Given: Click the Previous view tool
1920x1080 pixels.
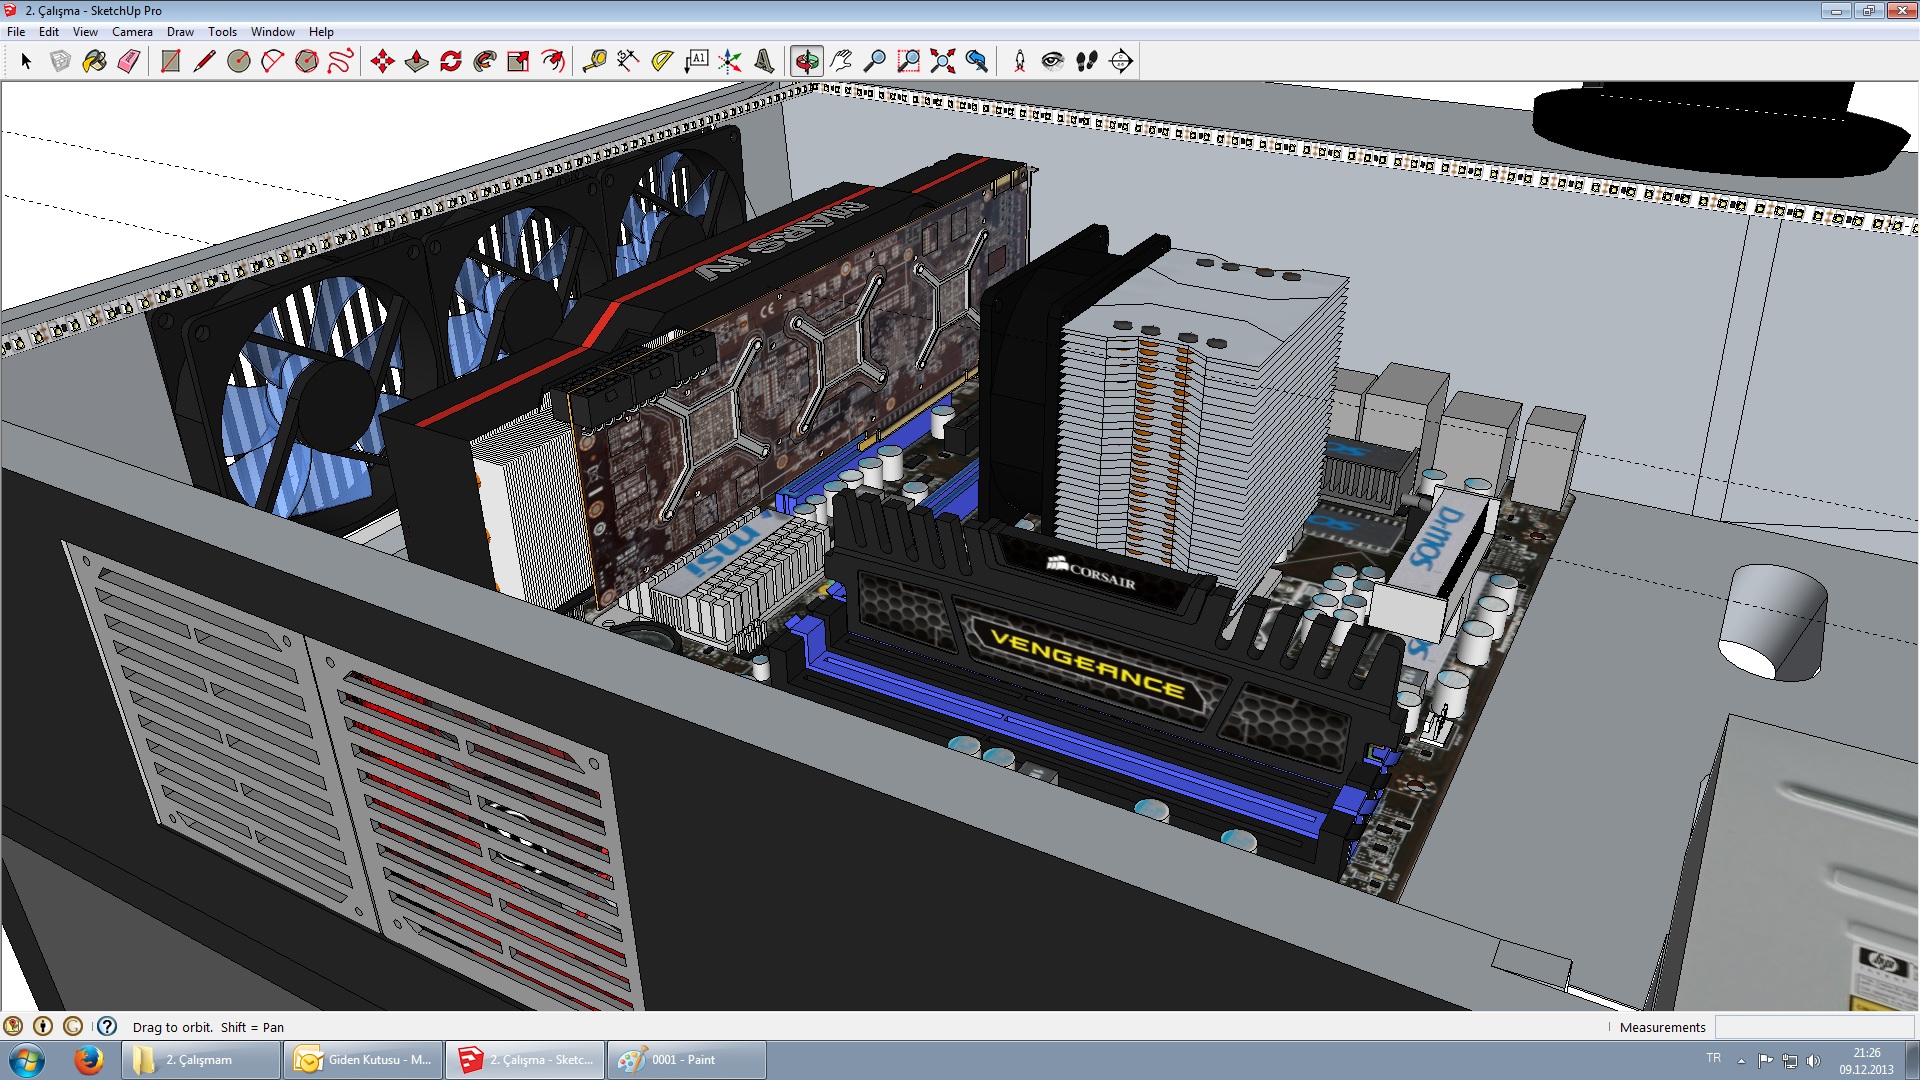Looking at the screenshot, I should coord(977,61).
